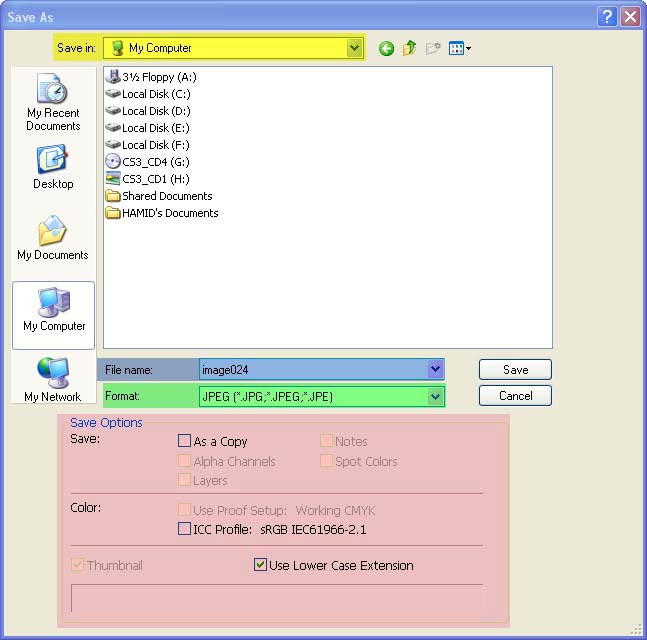Image resolution: width=647 pixels, height=640 pixels.
Task: Click My Computer icon in Save in field
Action: click(118, 48)
